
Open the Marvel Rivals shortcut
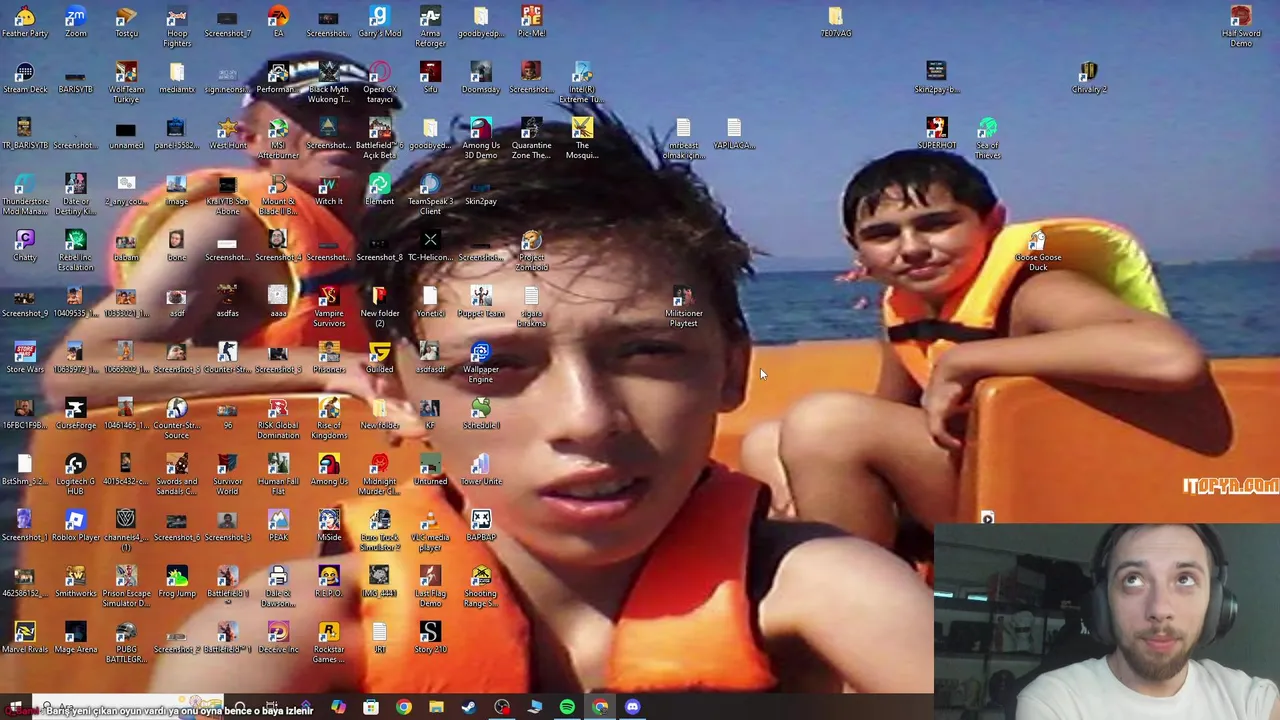[25, 638]
